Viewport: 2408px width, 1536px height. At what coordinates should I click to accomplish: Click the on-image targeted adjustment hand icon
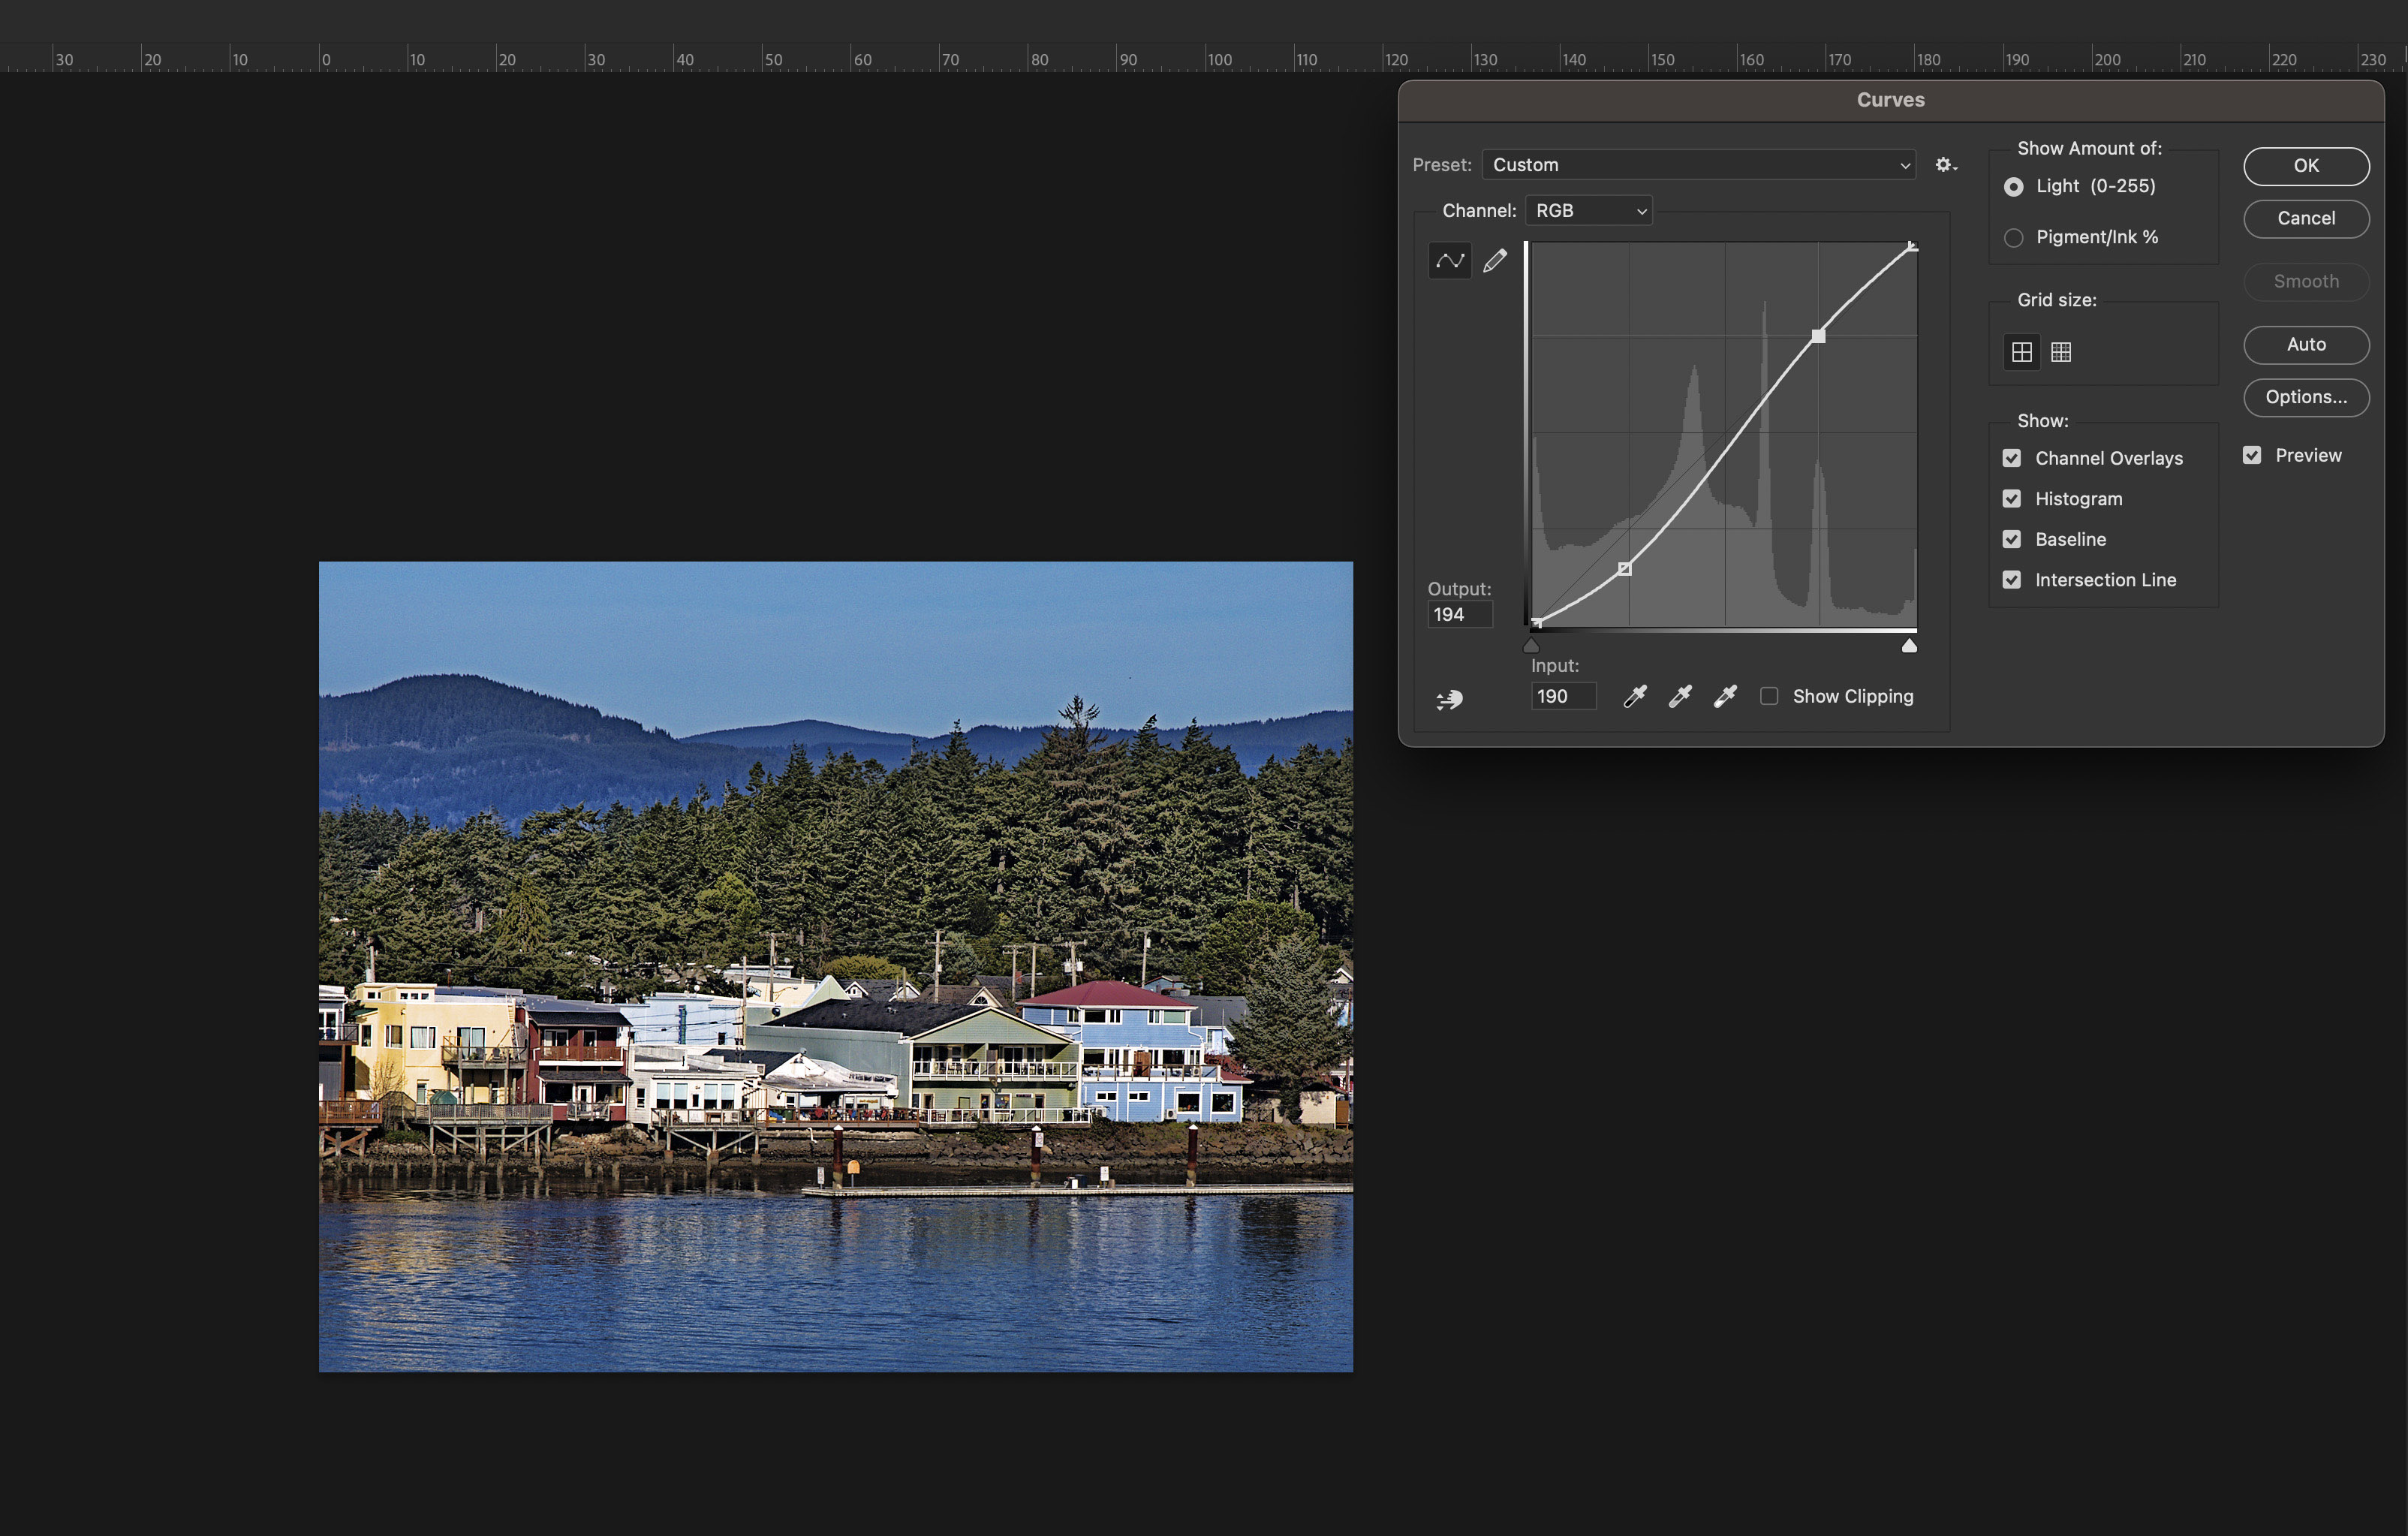pos(1449,699)
